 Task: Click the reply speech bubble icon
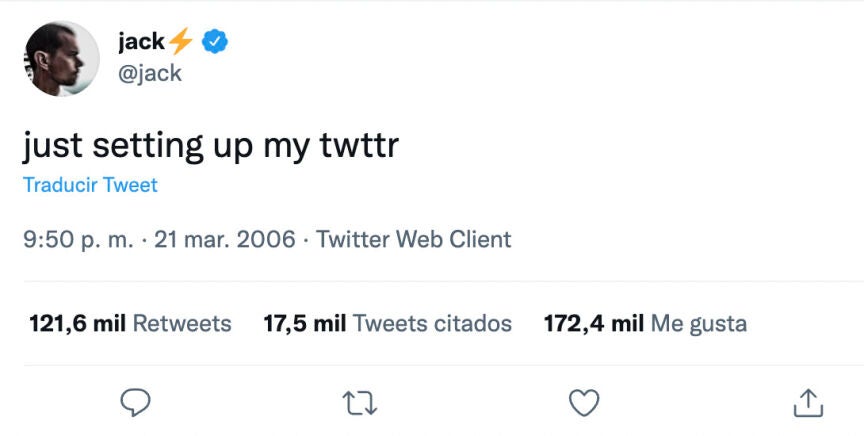135,402
